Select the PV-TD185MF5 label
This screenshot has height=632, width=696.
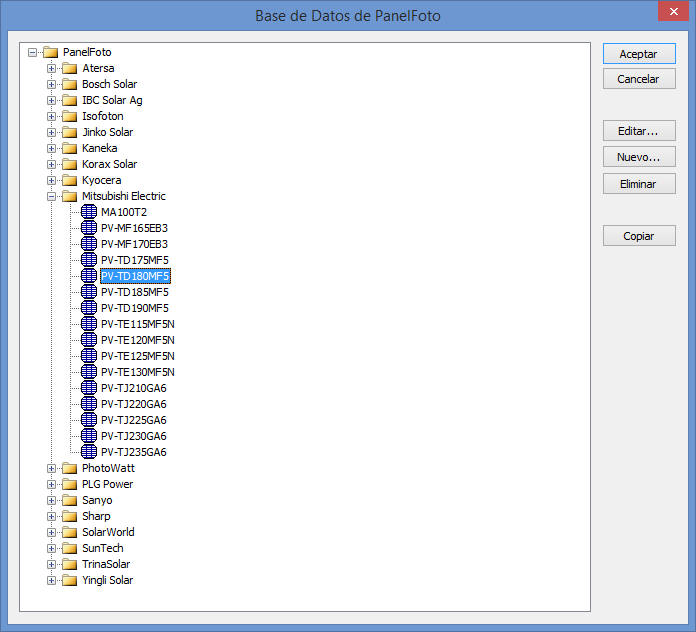click(135, 292)
